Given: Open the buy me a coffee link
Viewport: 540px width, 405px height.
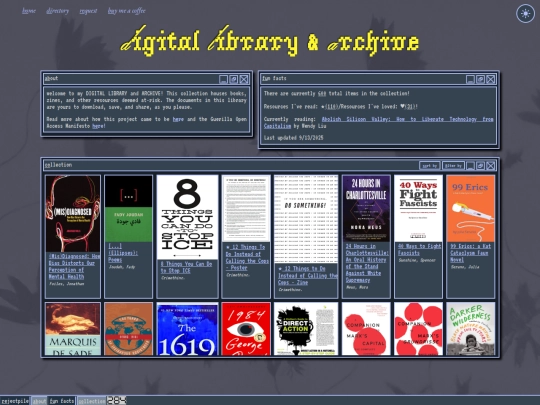Looking at the screenshot, I should pyautogui.click(x=126, y=11).
